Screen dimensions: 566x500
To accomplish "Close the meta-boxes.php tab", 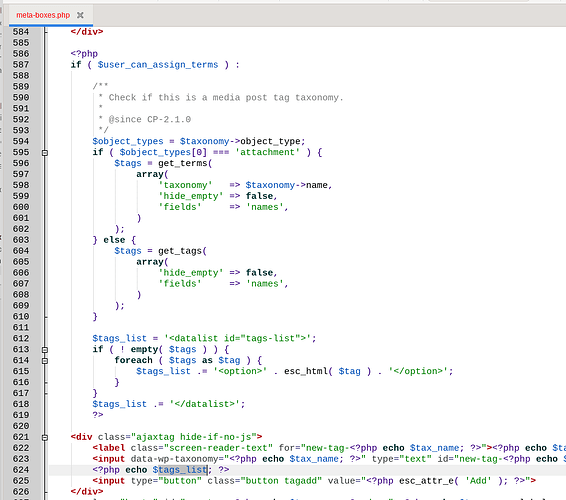I will coord(80,15).
